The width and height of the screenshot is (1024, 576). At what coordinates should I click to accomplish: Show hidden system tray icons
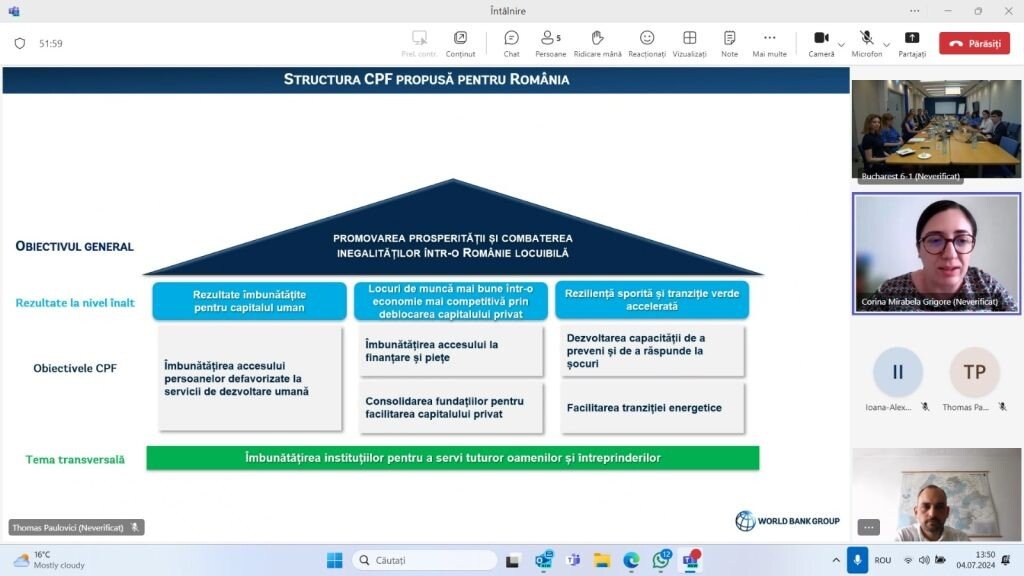coord(836,560)
